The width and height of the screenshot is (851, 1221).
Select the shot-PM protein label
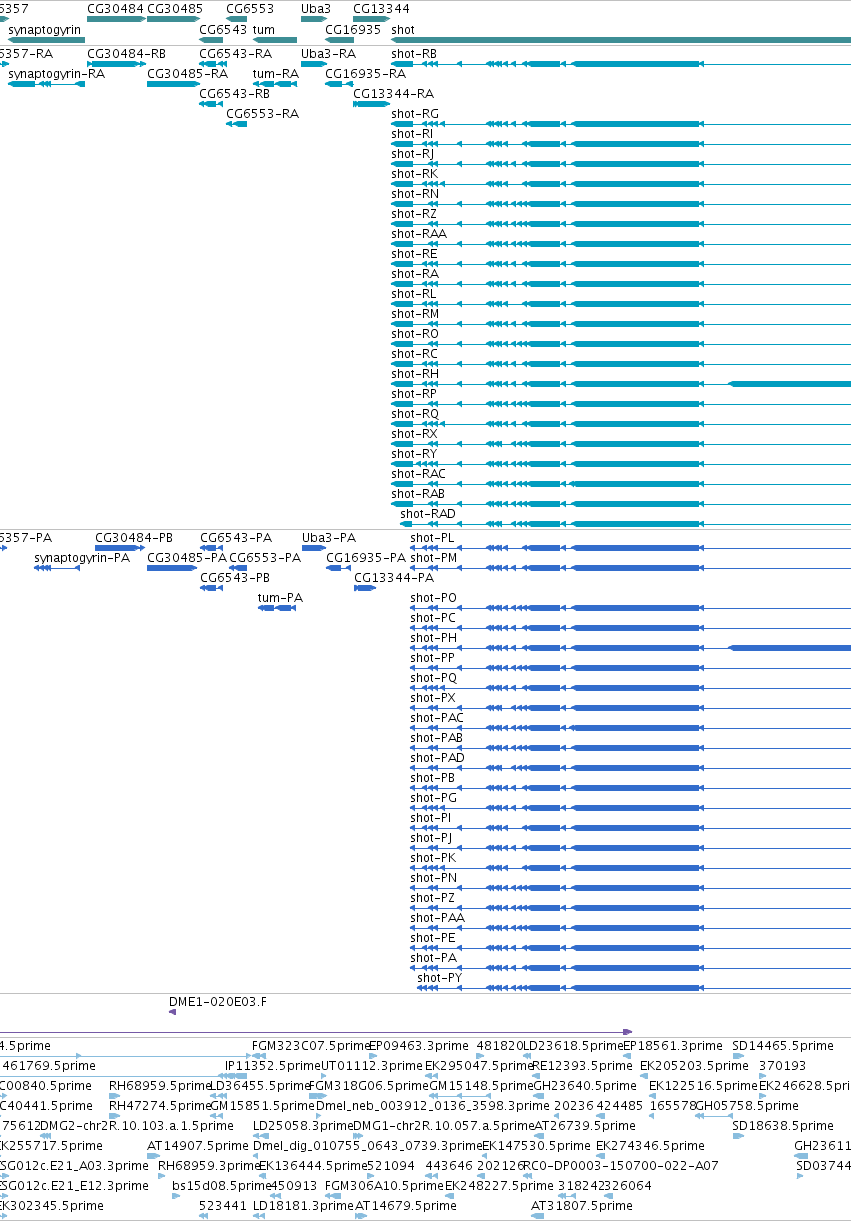[434, 558]
